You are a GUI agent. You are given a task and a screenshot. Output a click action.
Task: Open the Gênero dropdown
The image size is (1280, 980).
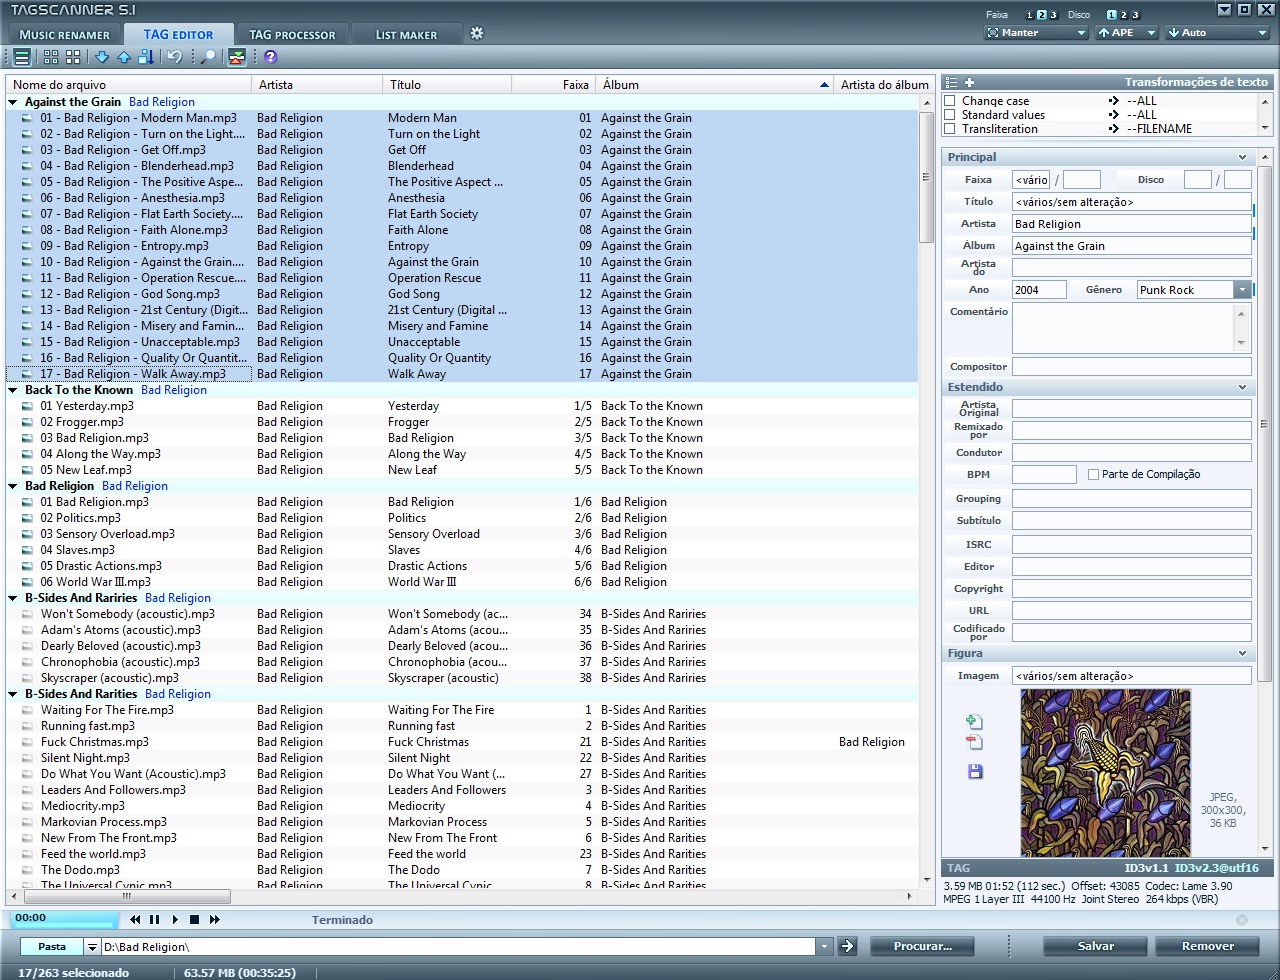(x=1243, y=289)
